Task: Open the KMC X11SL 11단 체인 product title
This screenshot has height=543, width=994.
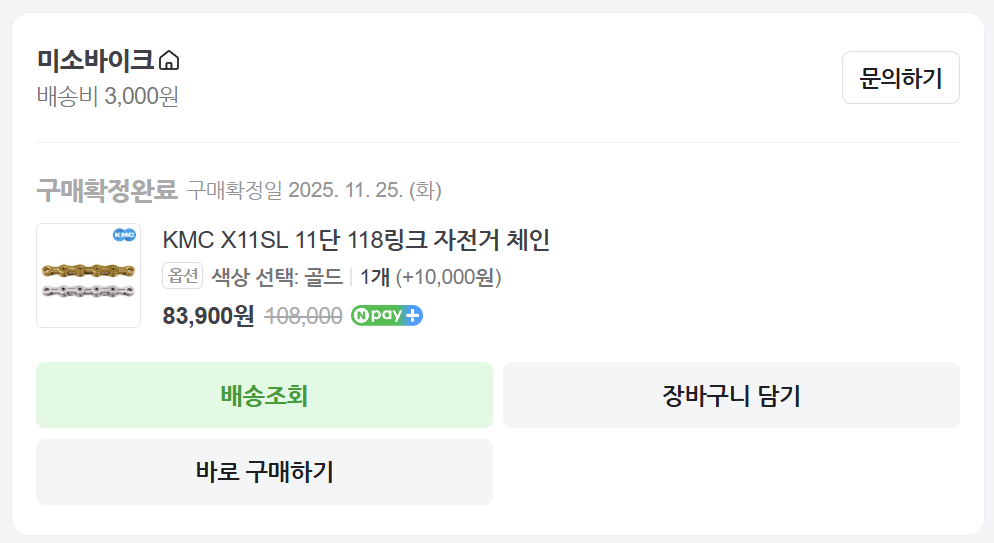Action: [356, 240]
